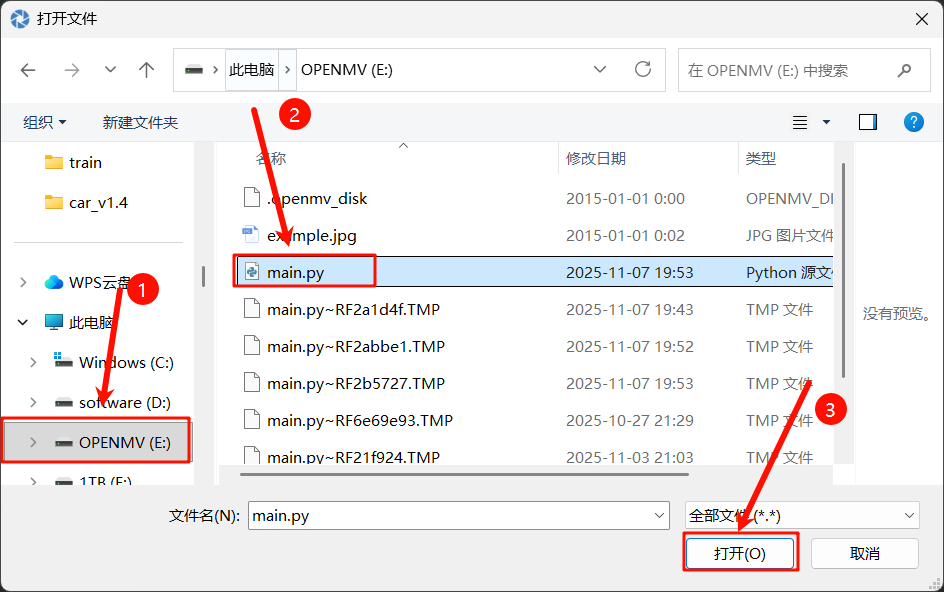Sort by 修改日期 column header
The height and width of the screenshot is (592, 944).
coord(595,158)
